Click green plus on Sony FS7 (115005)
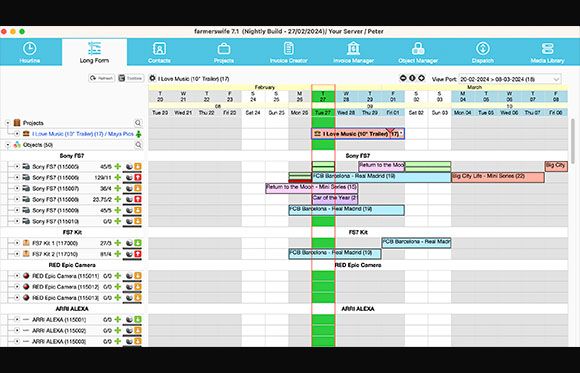The height and width of the screenshot is (373, 580). [118, 167]
